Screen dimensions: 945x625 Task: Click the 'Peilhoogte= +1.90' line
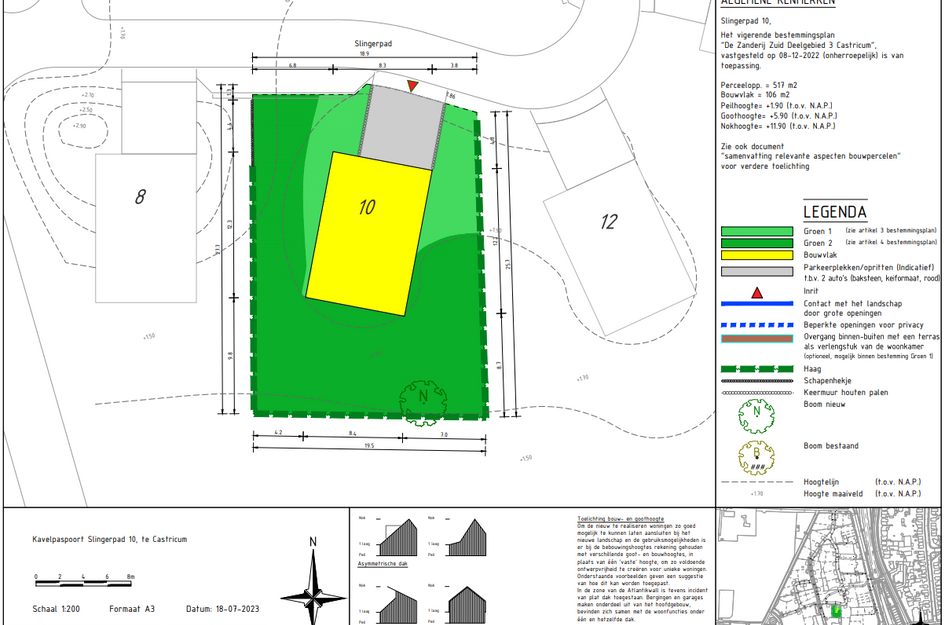(776, 105)
